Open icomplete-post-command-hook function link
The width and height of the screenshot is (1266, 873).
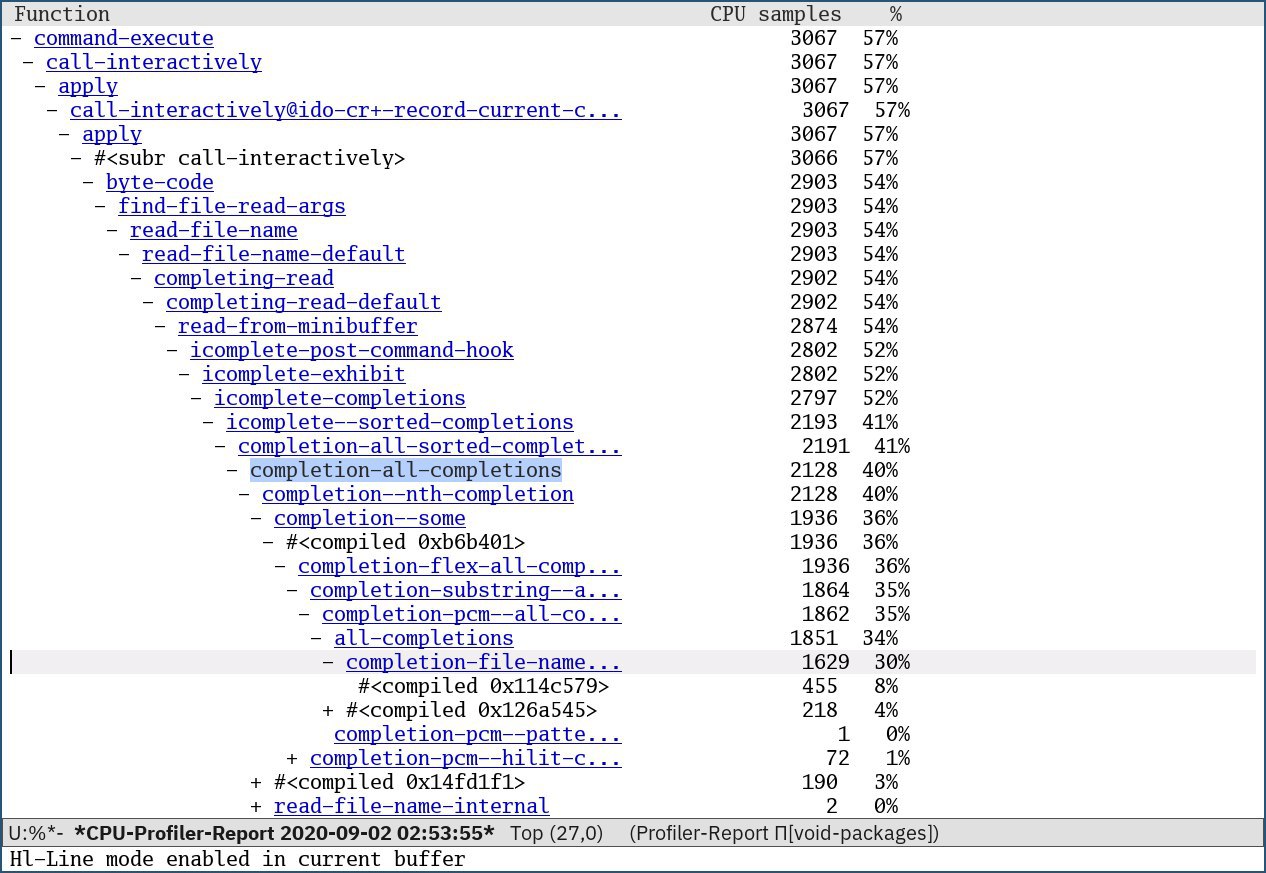(352, 350)
